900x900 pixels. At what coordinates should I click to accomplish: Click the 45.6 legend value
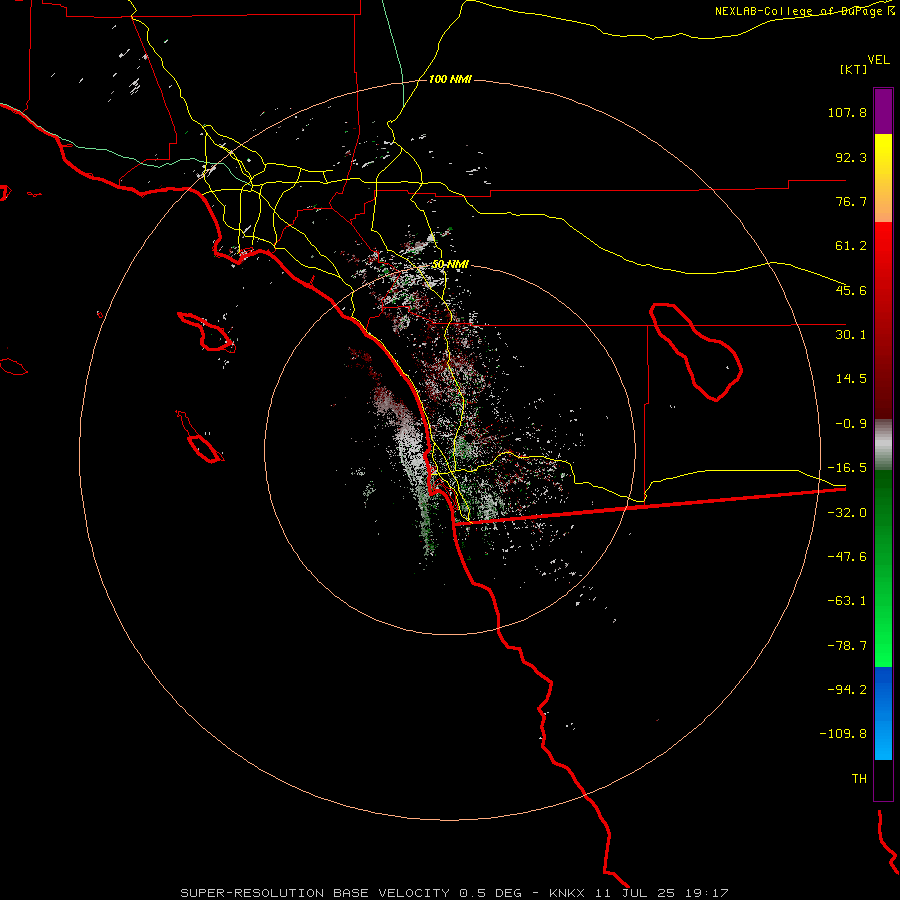(851, 290)
